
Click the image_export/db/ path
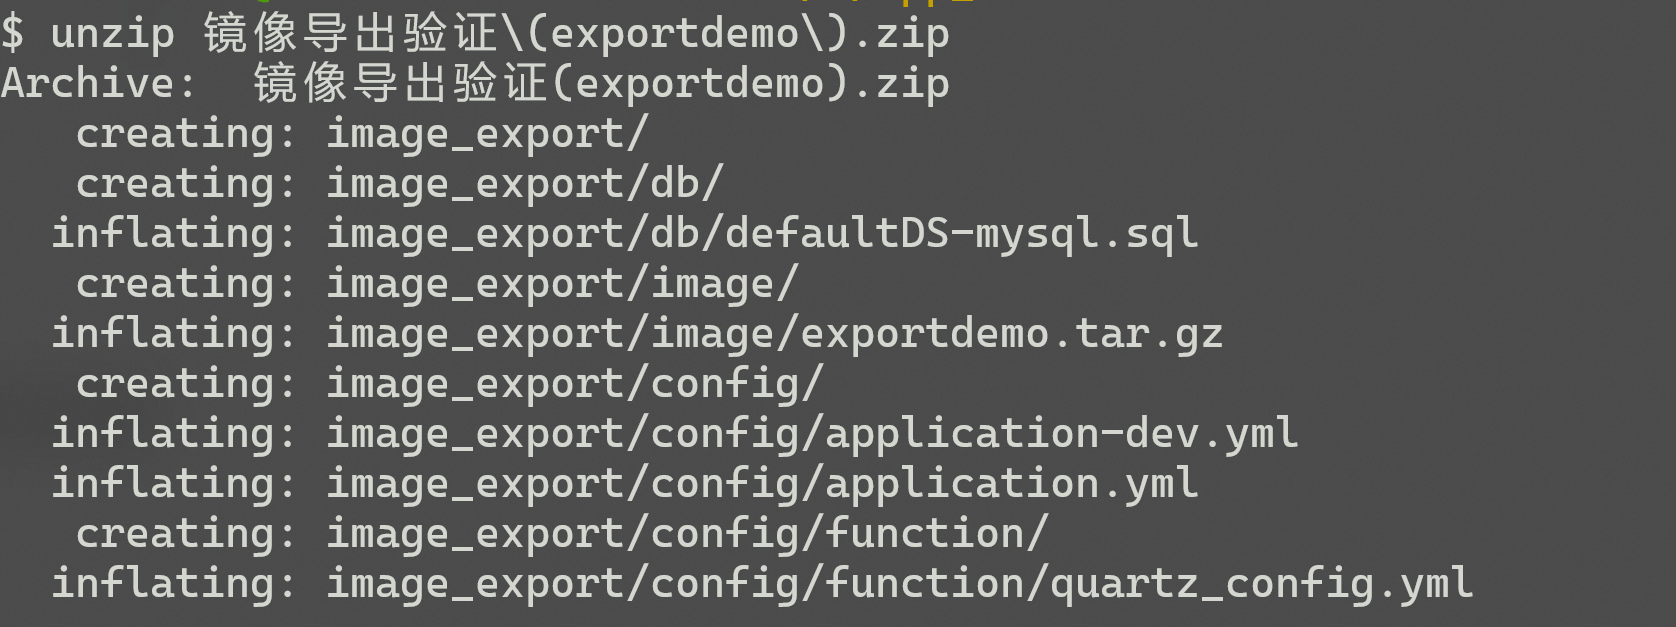point(525,184)
